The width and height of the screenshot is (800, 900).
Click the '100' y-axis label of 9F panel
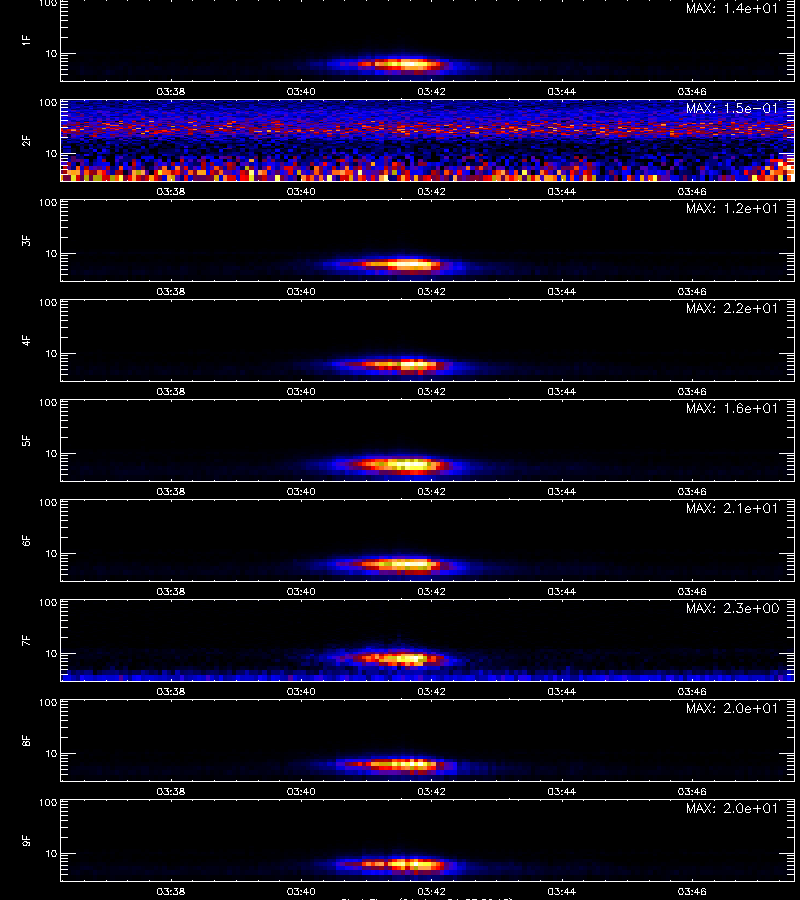[x=48, y=803]
